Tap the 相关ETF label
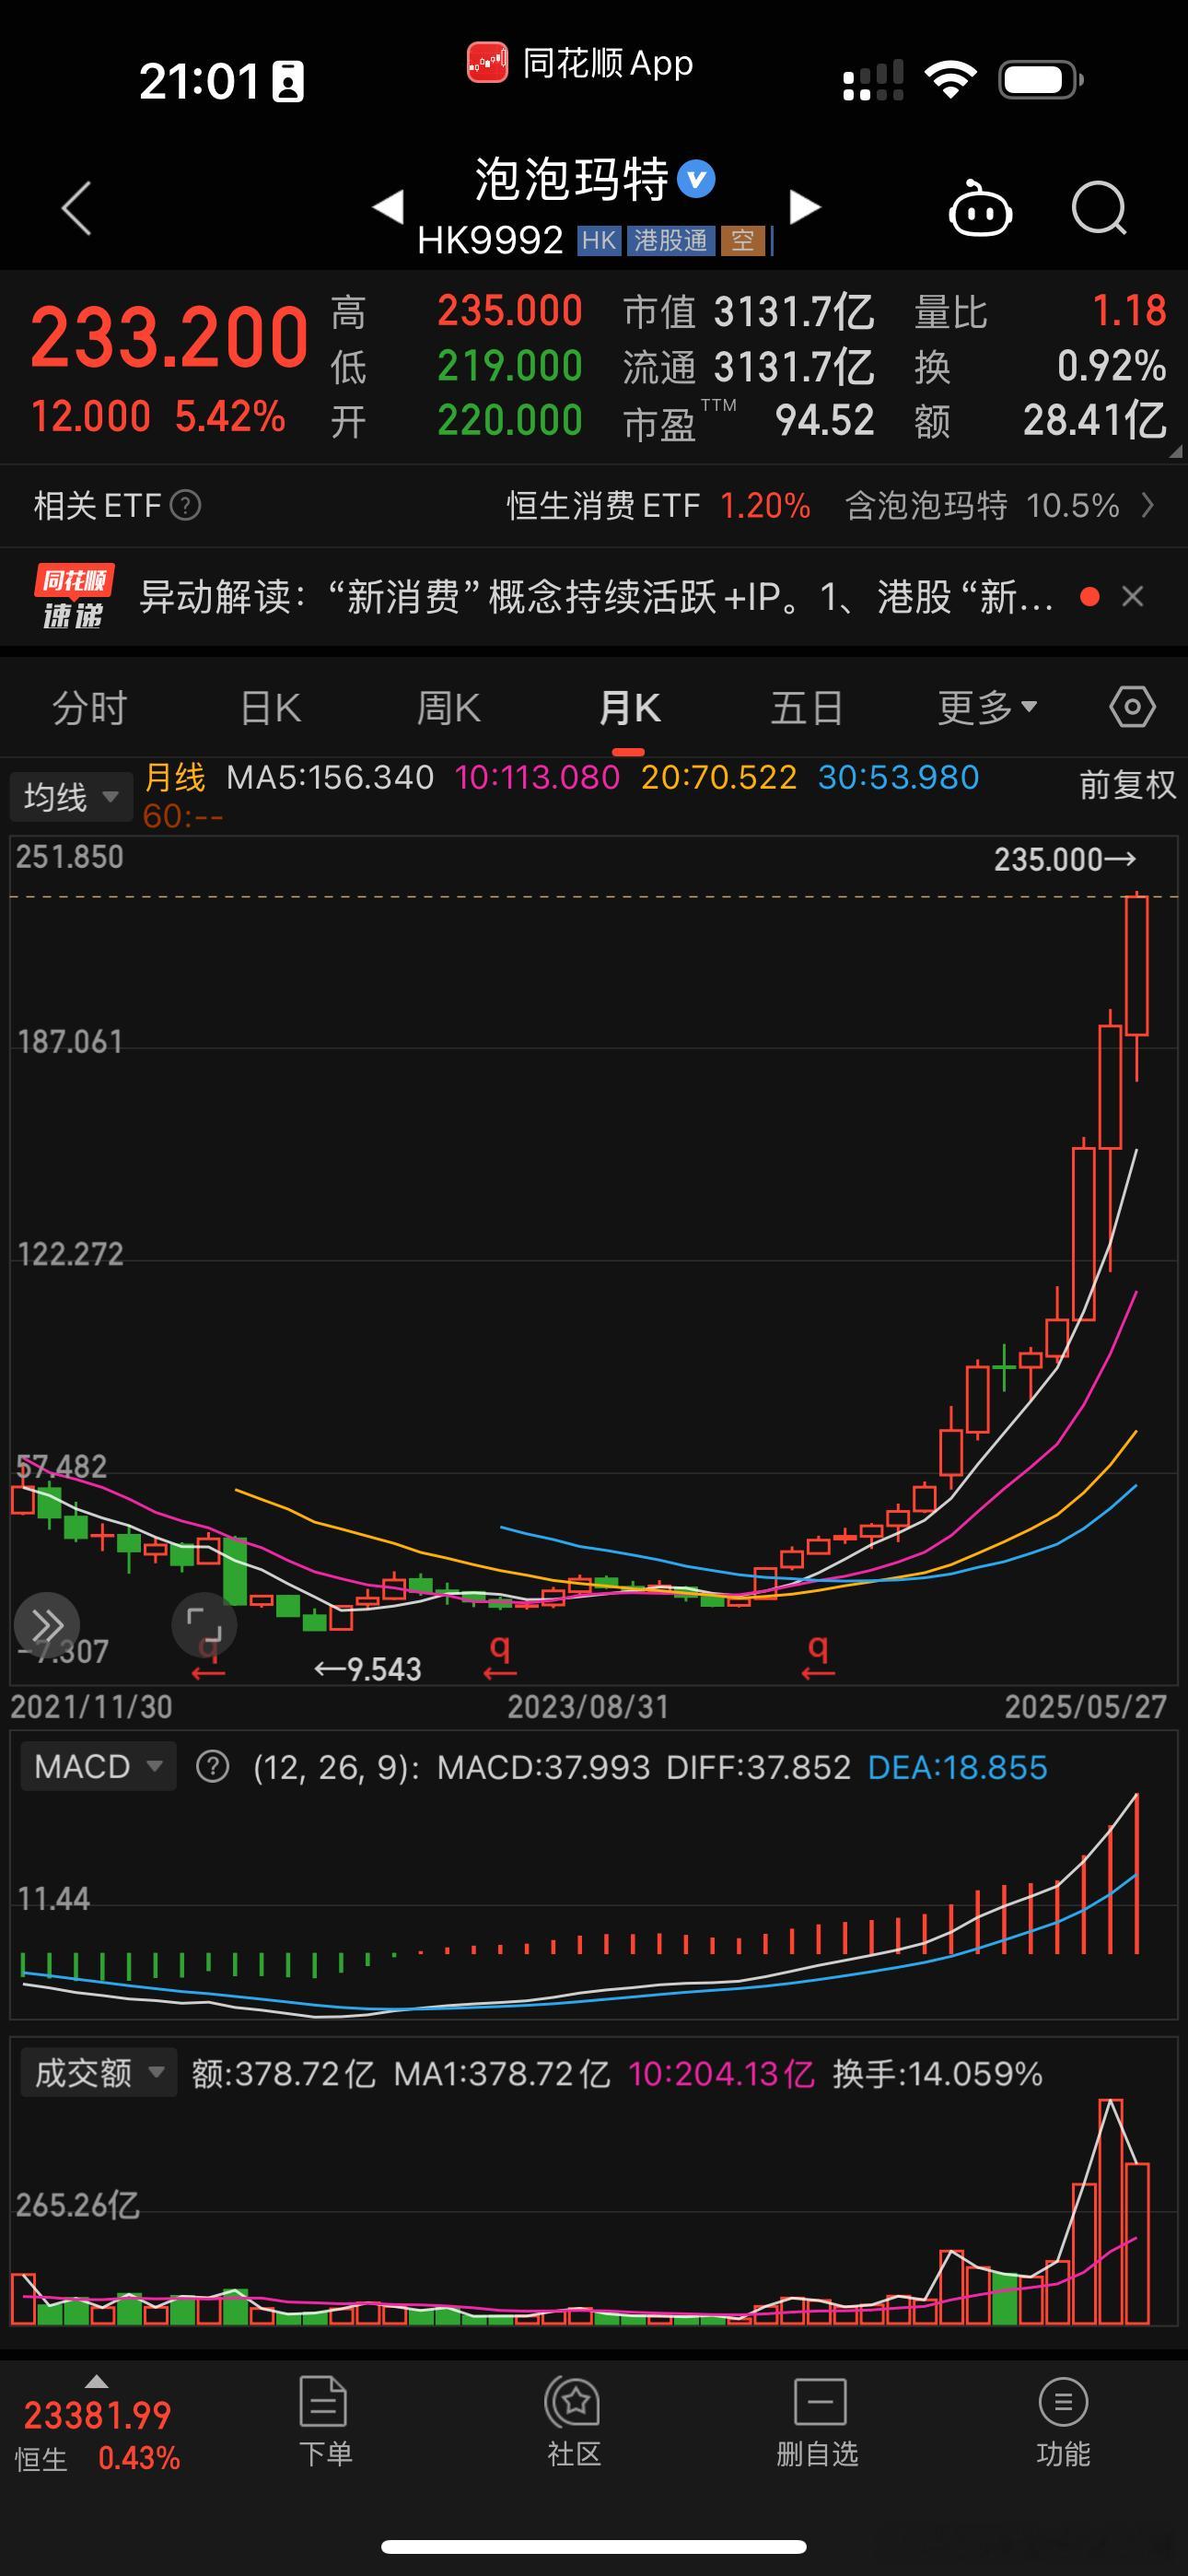Viewport: 1188px width, 2576px height. tap(97, 505)
